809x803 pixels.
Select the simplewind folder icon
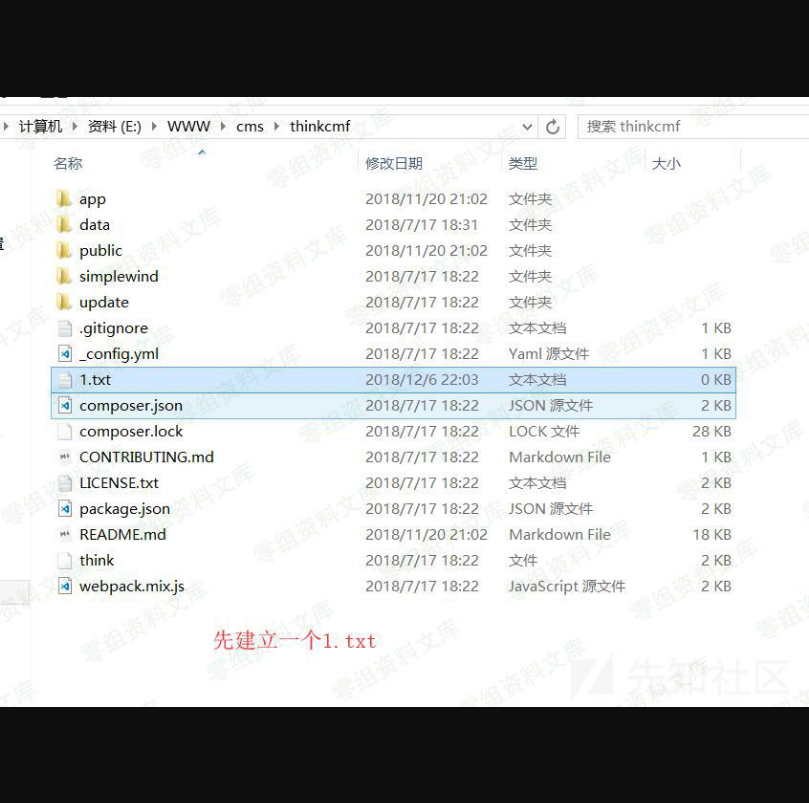(x=64, y=277)
